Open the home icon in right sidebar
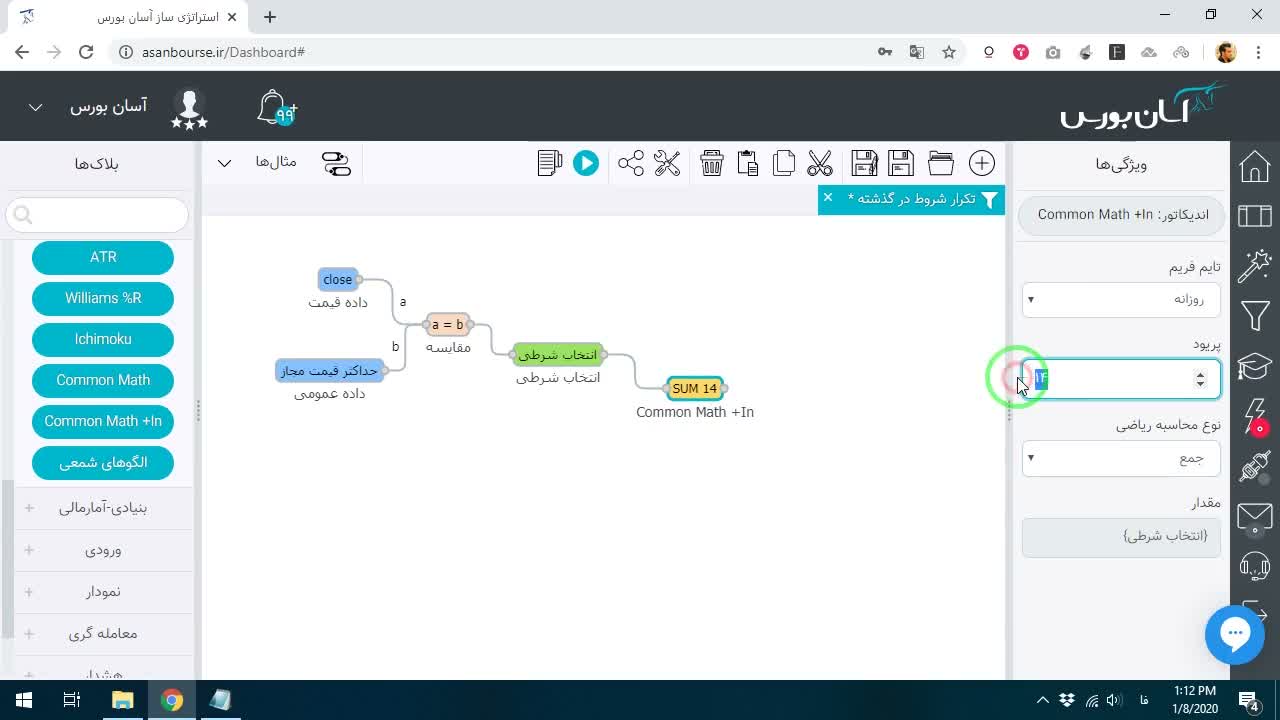1280x720 pixels. tap(1255, 166)
